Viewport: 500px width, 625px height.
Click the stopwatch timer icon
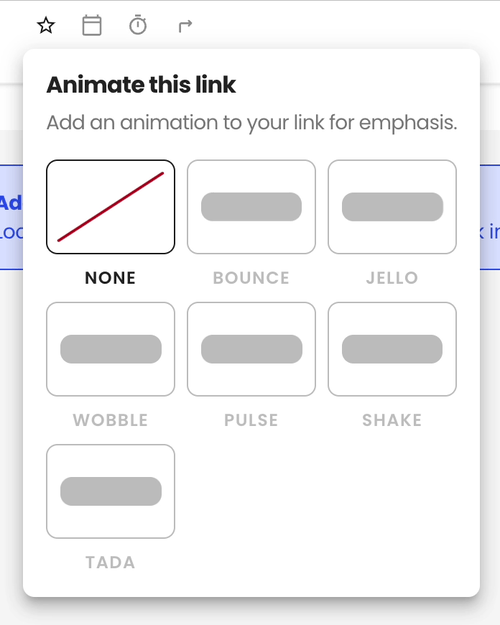[x=138, y=25]
